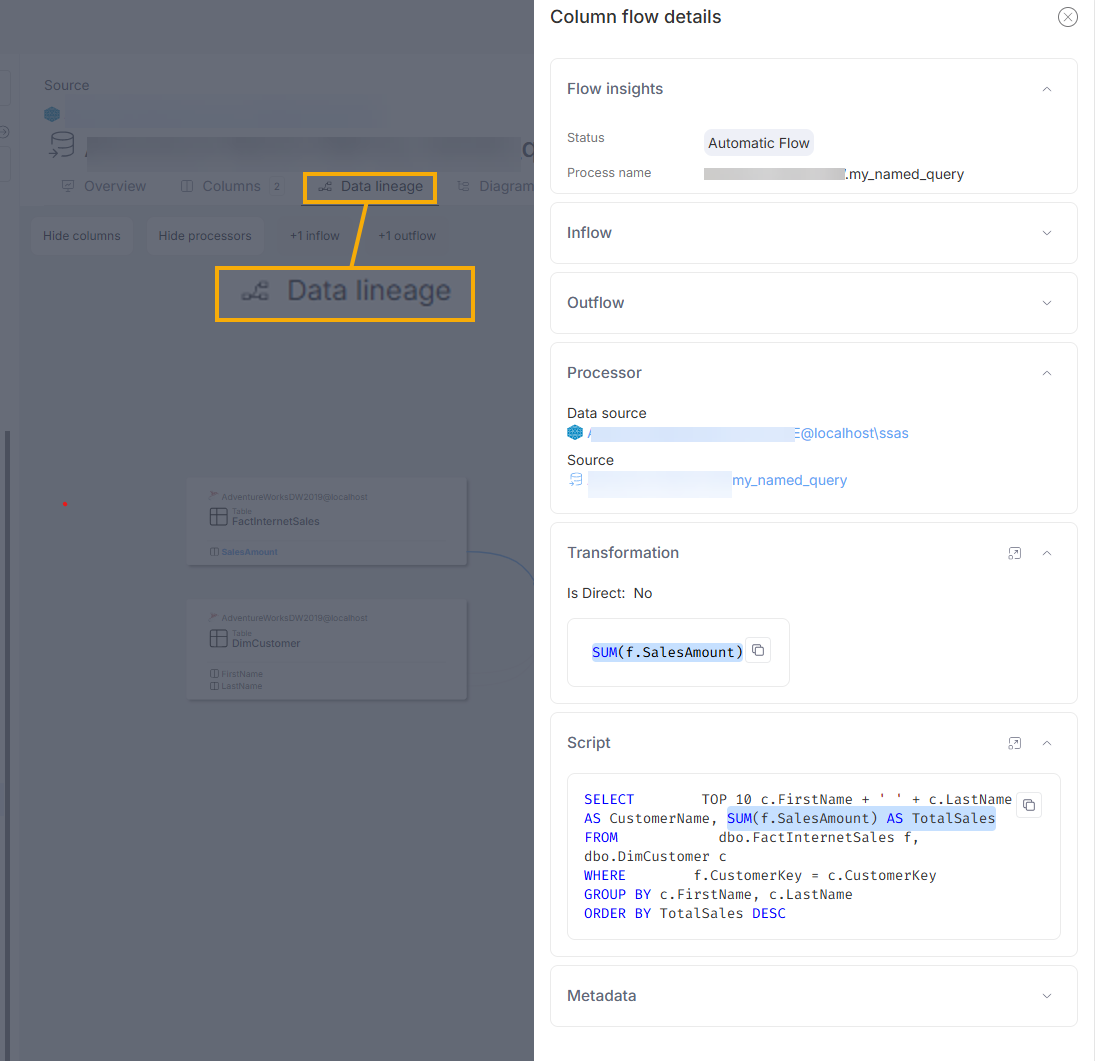Click the named query source icon

tap(575, 479)
